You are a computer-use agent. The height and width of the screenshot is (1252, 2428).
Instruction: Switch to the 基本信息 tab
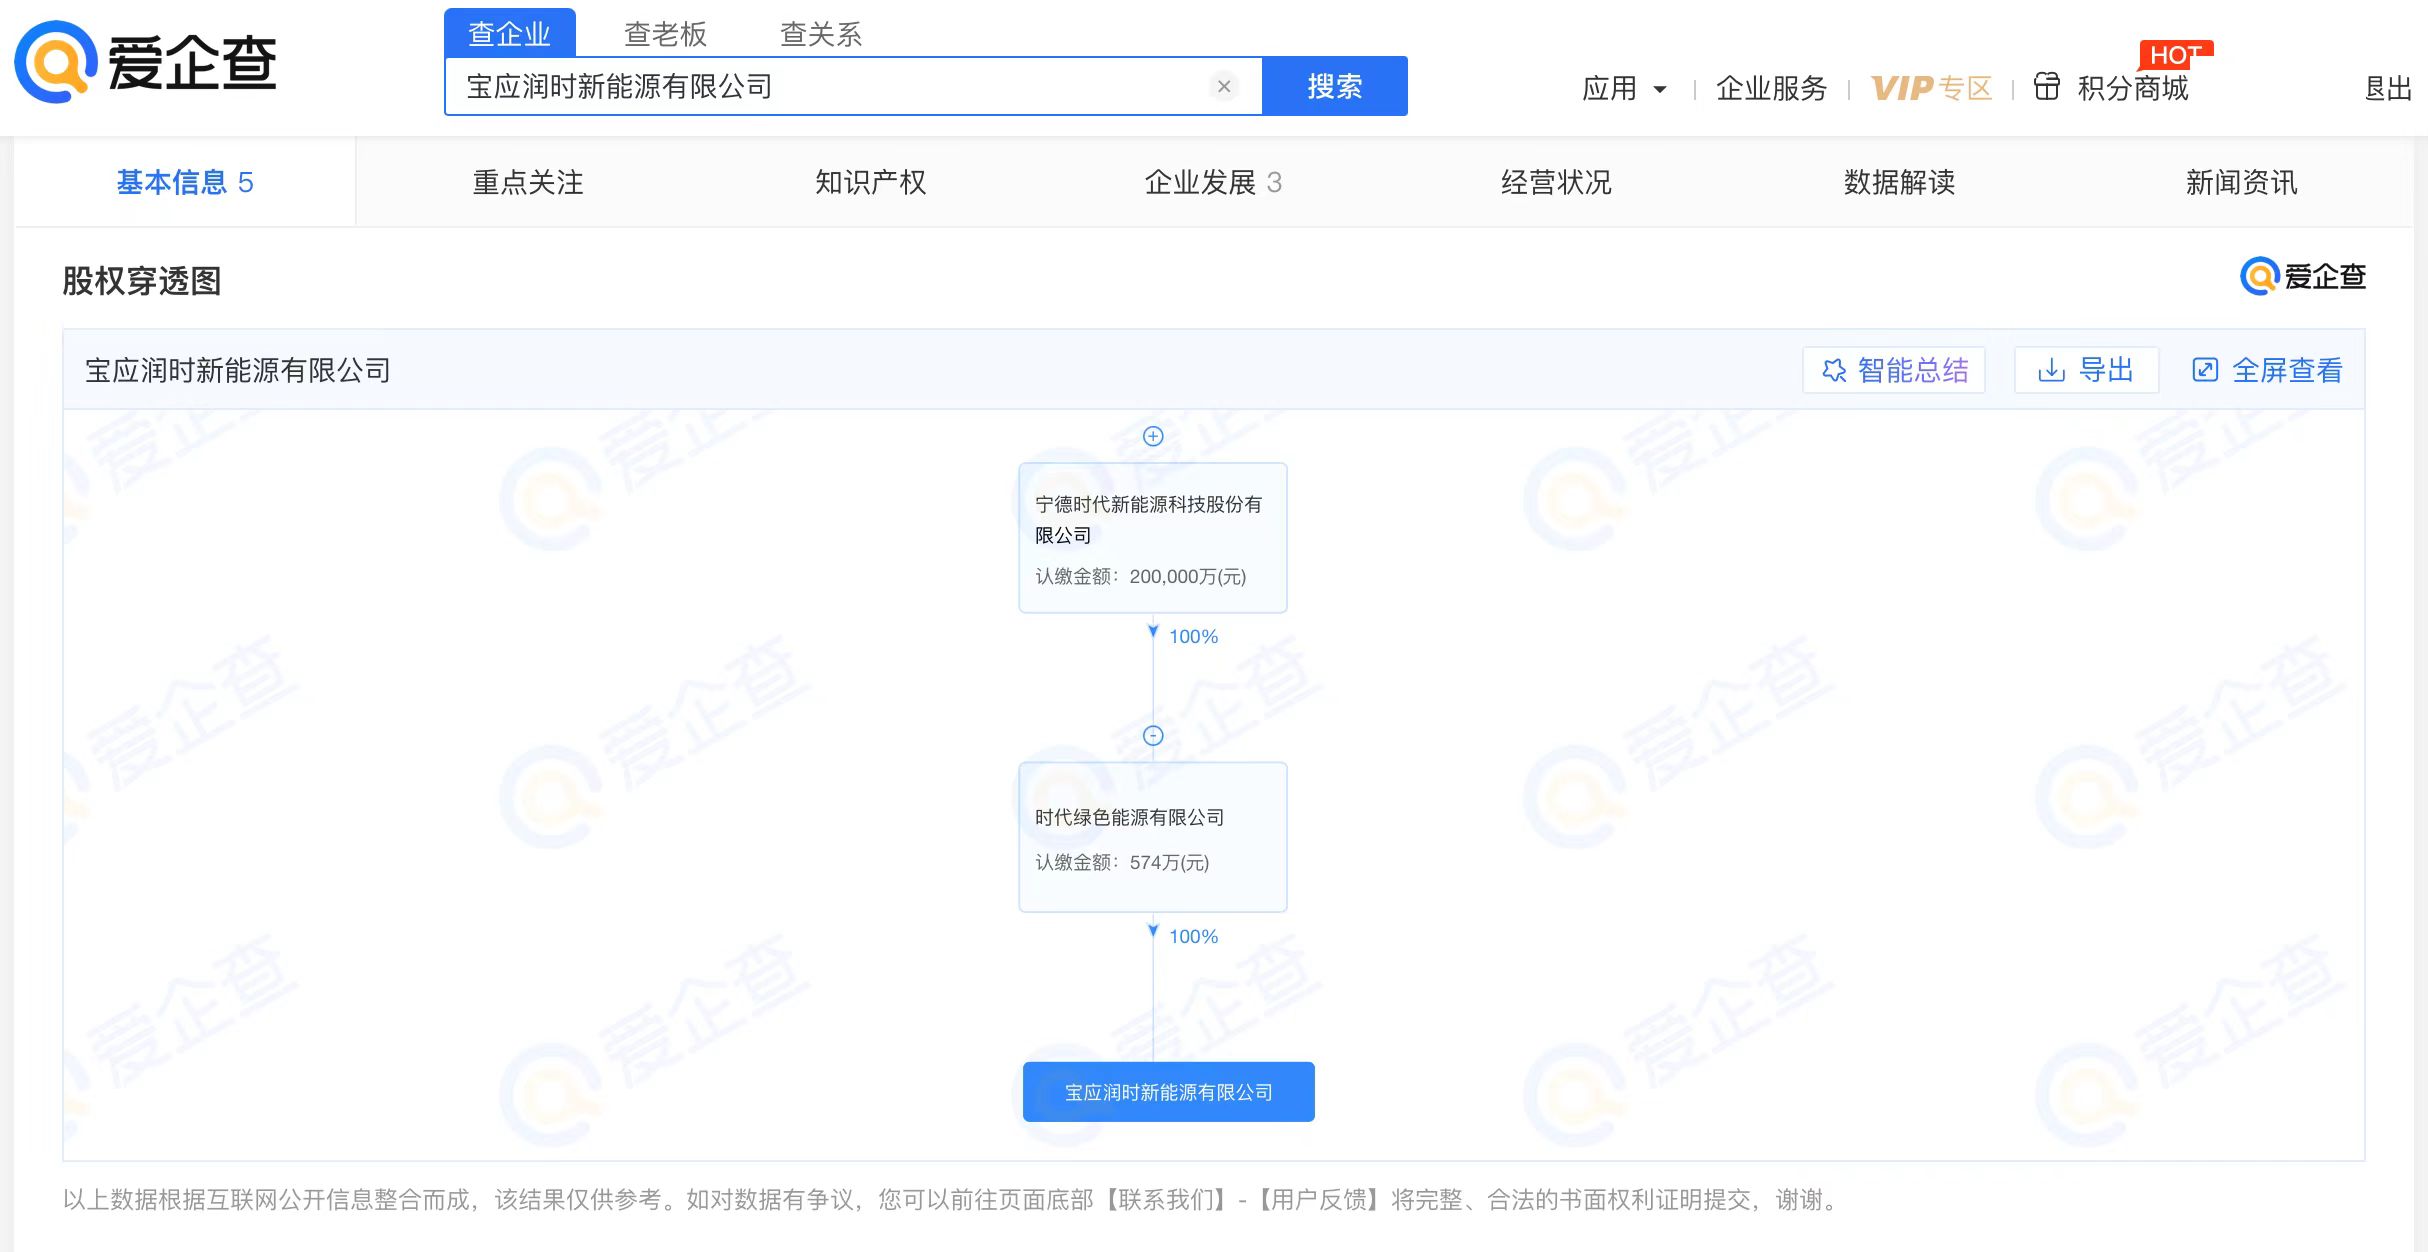click(185, 182)
